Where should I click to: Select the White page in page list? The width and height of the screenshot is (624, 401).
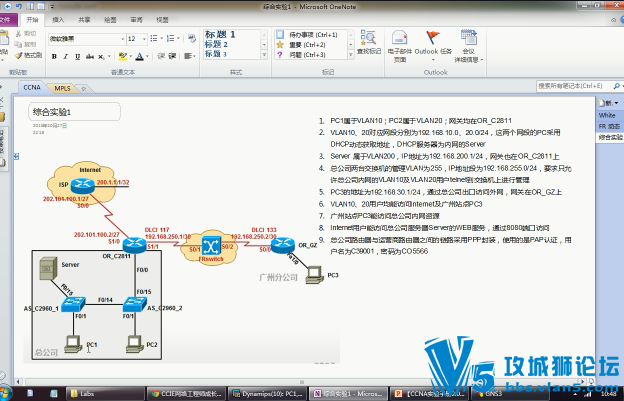(x=607, y=115)
